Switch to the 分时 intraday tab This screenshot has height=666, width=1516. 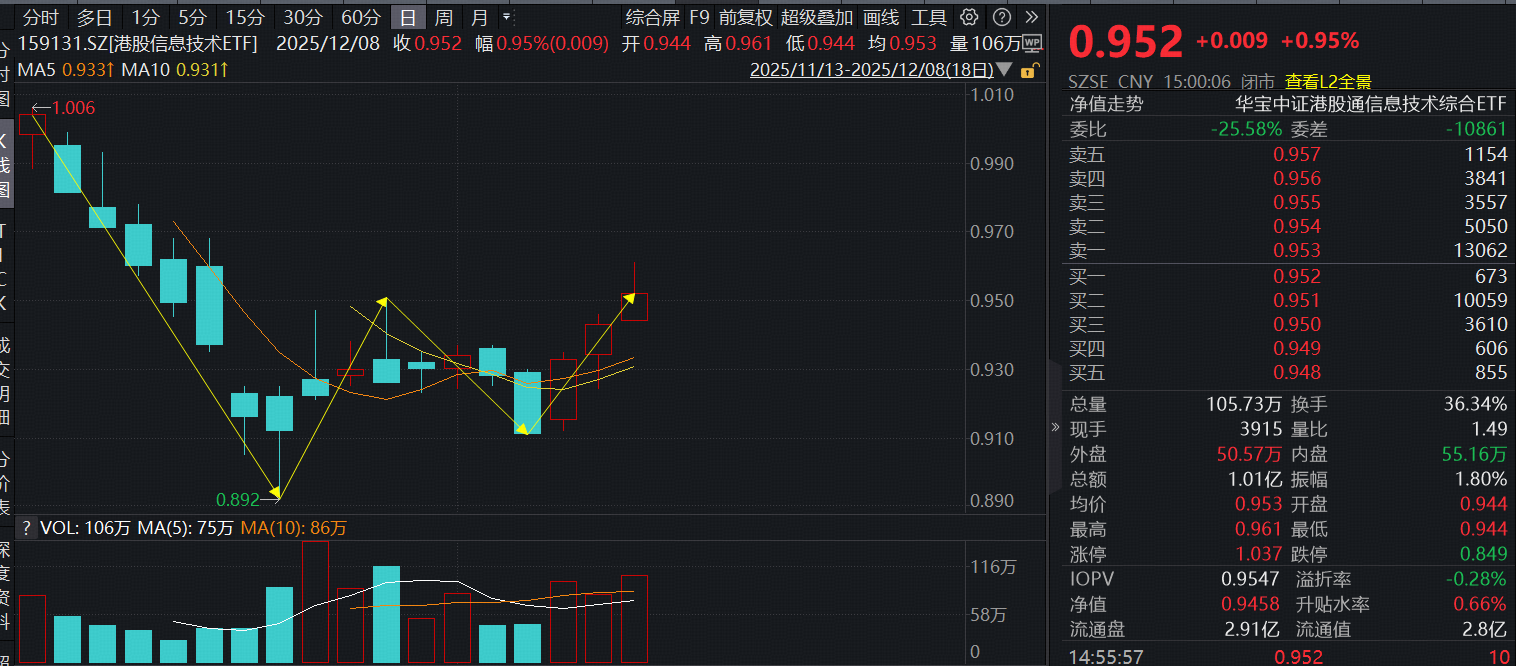pos(41,17)
